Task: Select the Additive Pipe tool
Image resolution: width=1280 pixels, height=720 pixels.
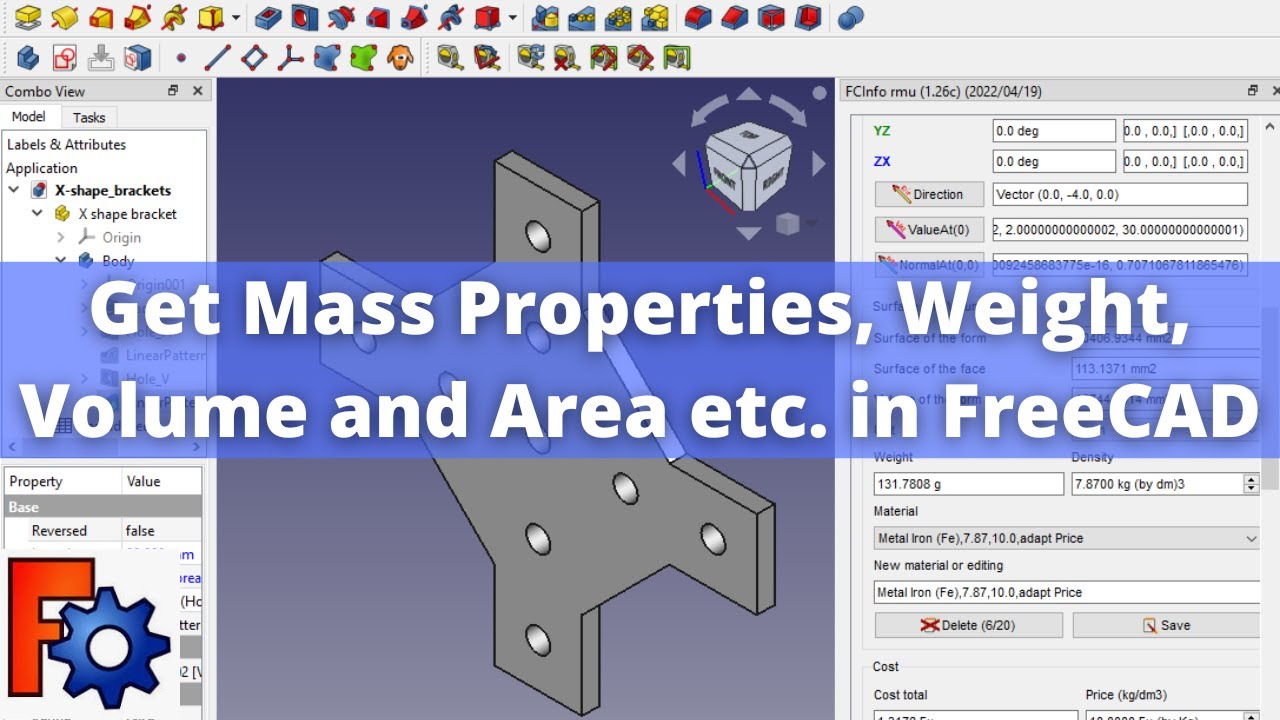Action: (137, 17)
